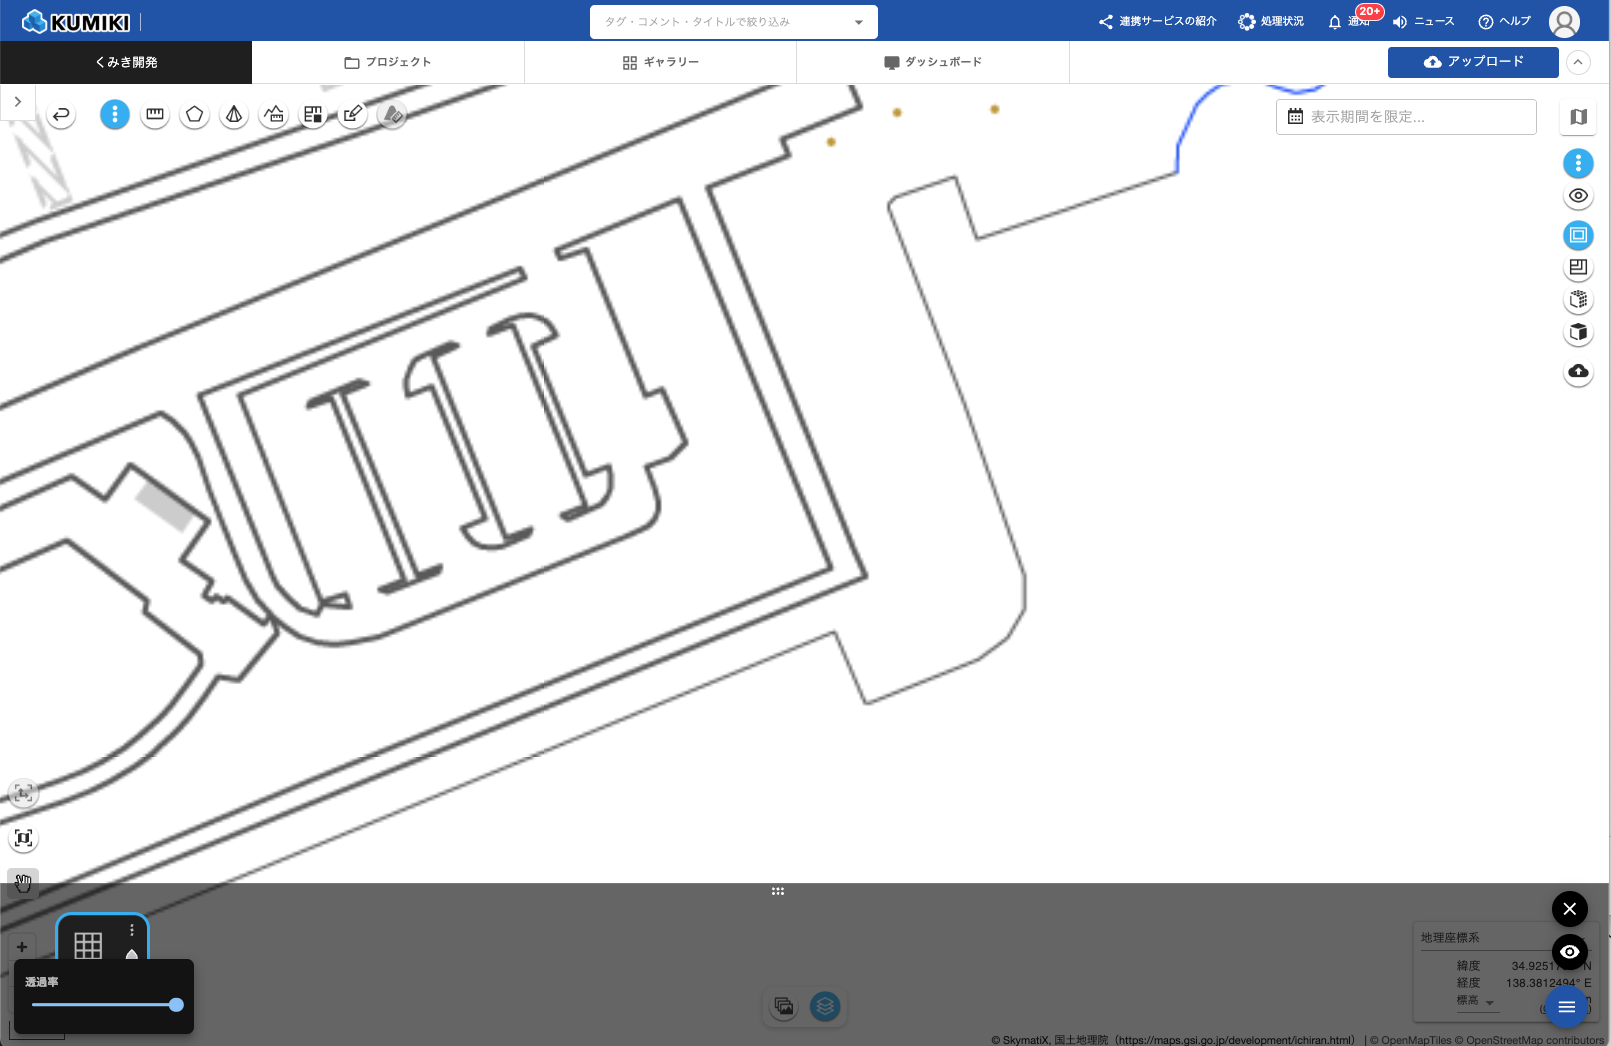Switch to the ダッシュボード tab
1611x1046 pixels.
[933, 62]
